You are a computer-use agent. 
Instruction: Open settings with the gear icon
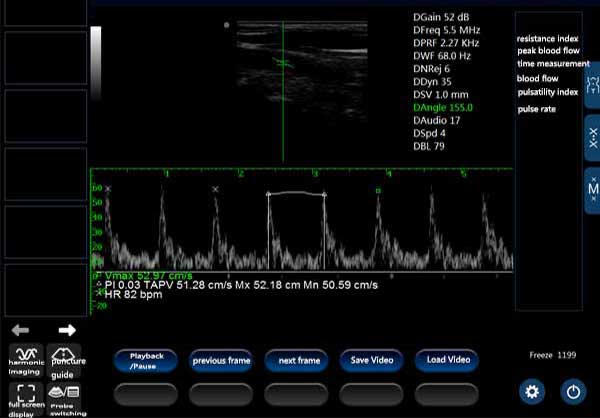click(x=531, y=391)
